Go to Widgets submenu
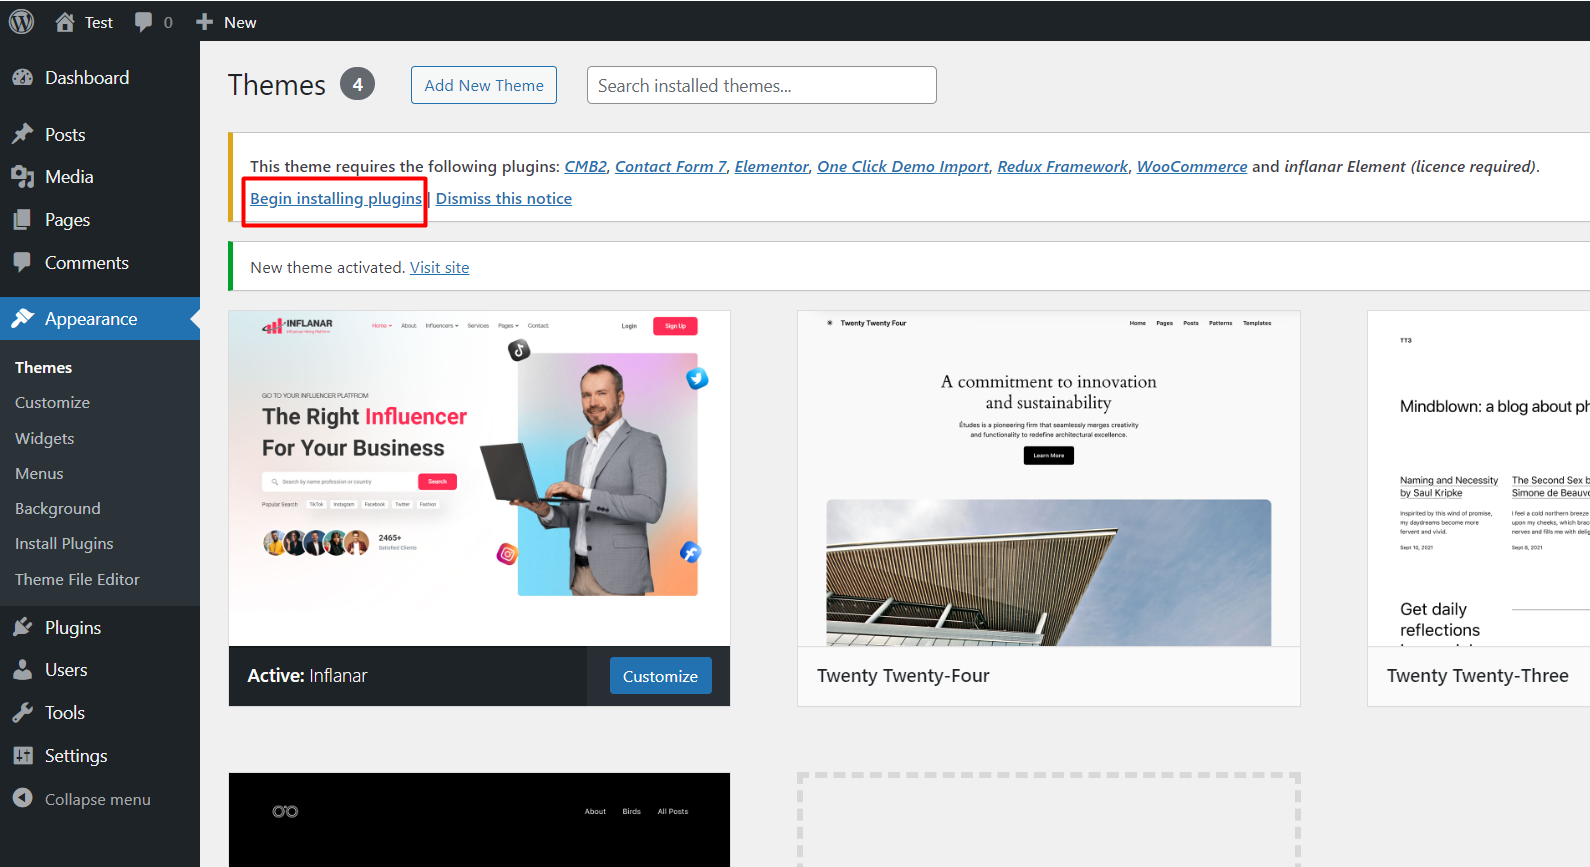Image resolution: width=1590 pixels, height=867 pixels. click(44, 439)
